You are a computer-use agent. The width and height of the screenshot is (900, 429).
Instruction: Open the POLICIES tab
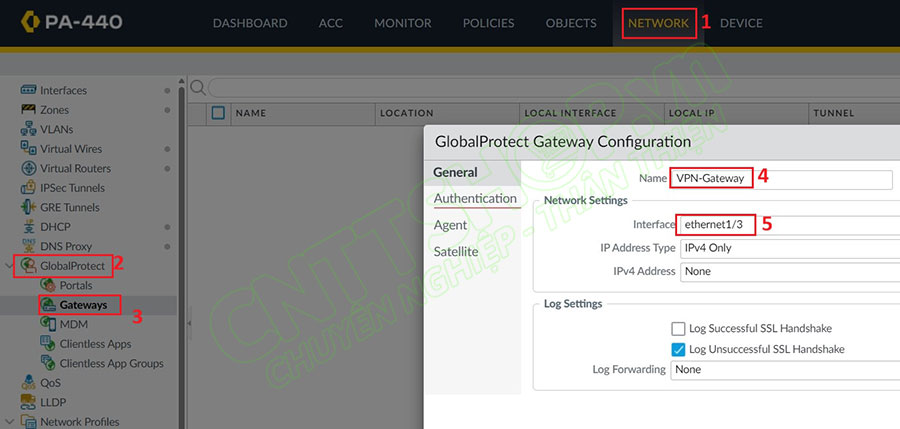click(x=488, y=23)
